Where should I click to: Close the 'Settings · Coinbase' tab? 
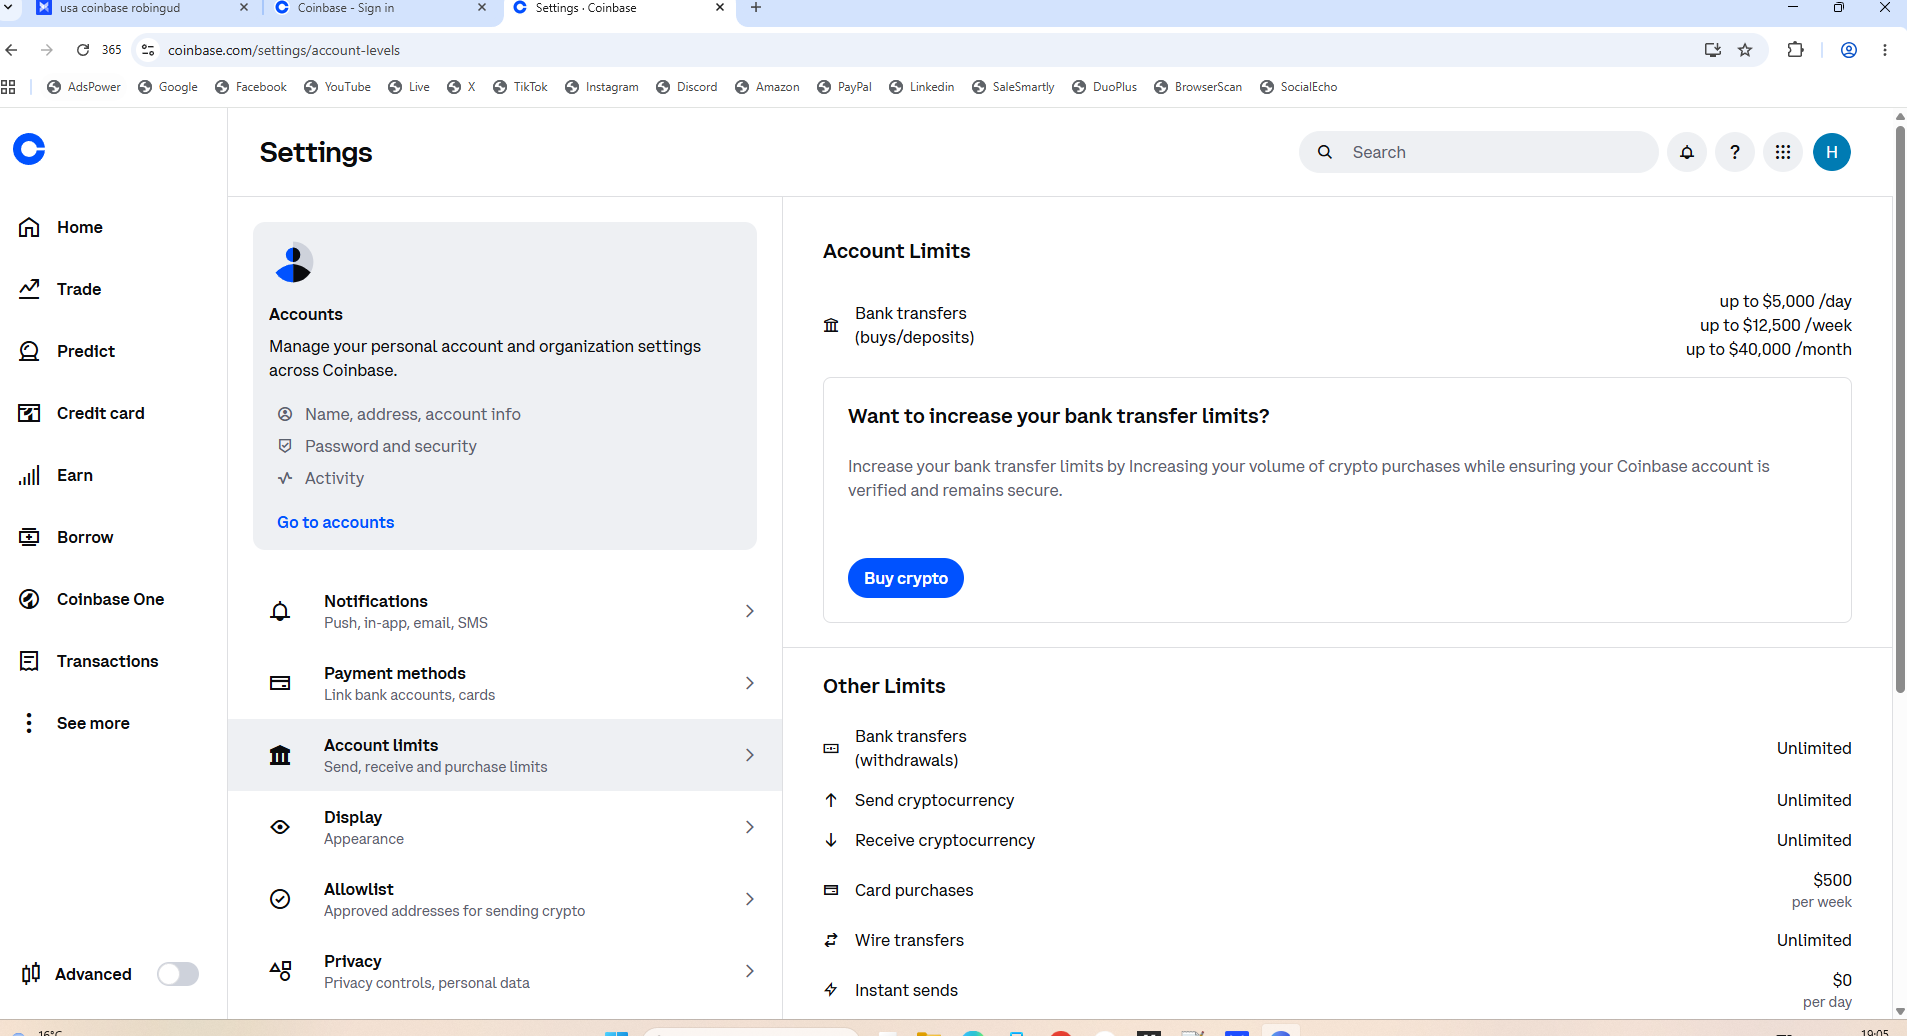[720, 8]
